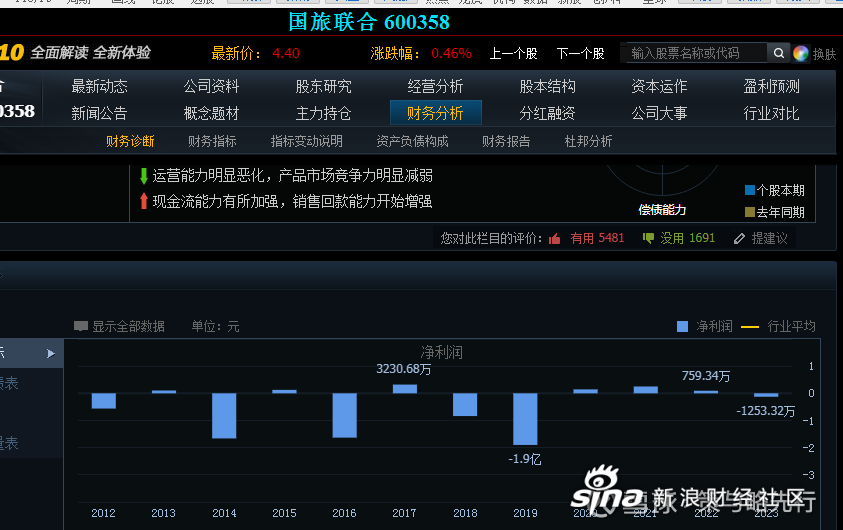Image resolution: width=843 pixels, height=530 pixels.
Task: Click the 单位：元 unit label
Action: click(216, 326)
